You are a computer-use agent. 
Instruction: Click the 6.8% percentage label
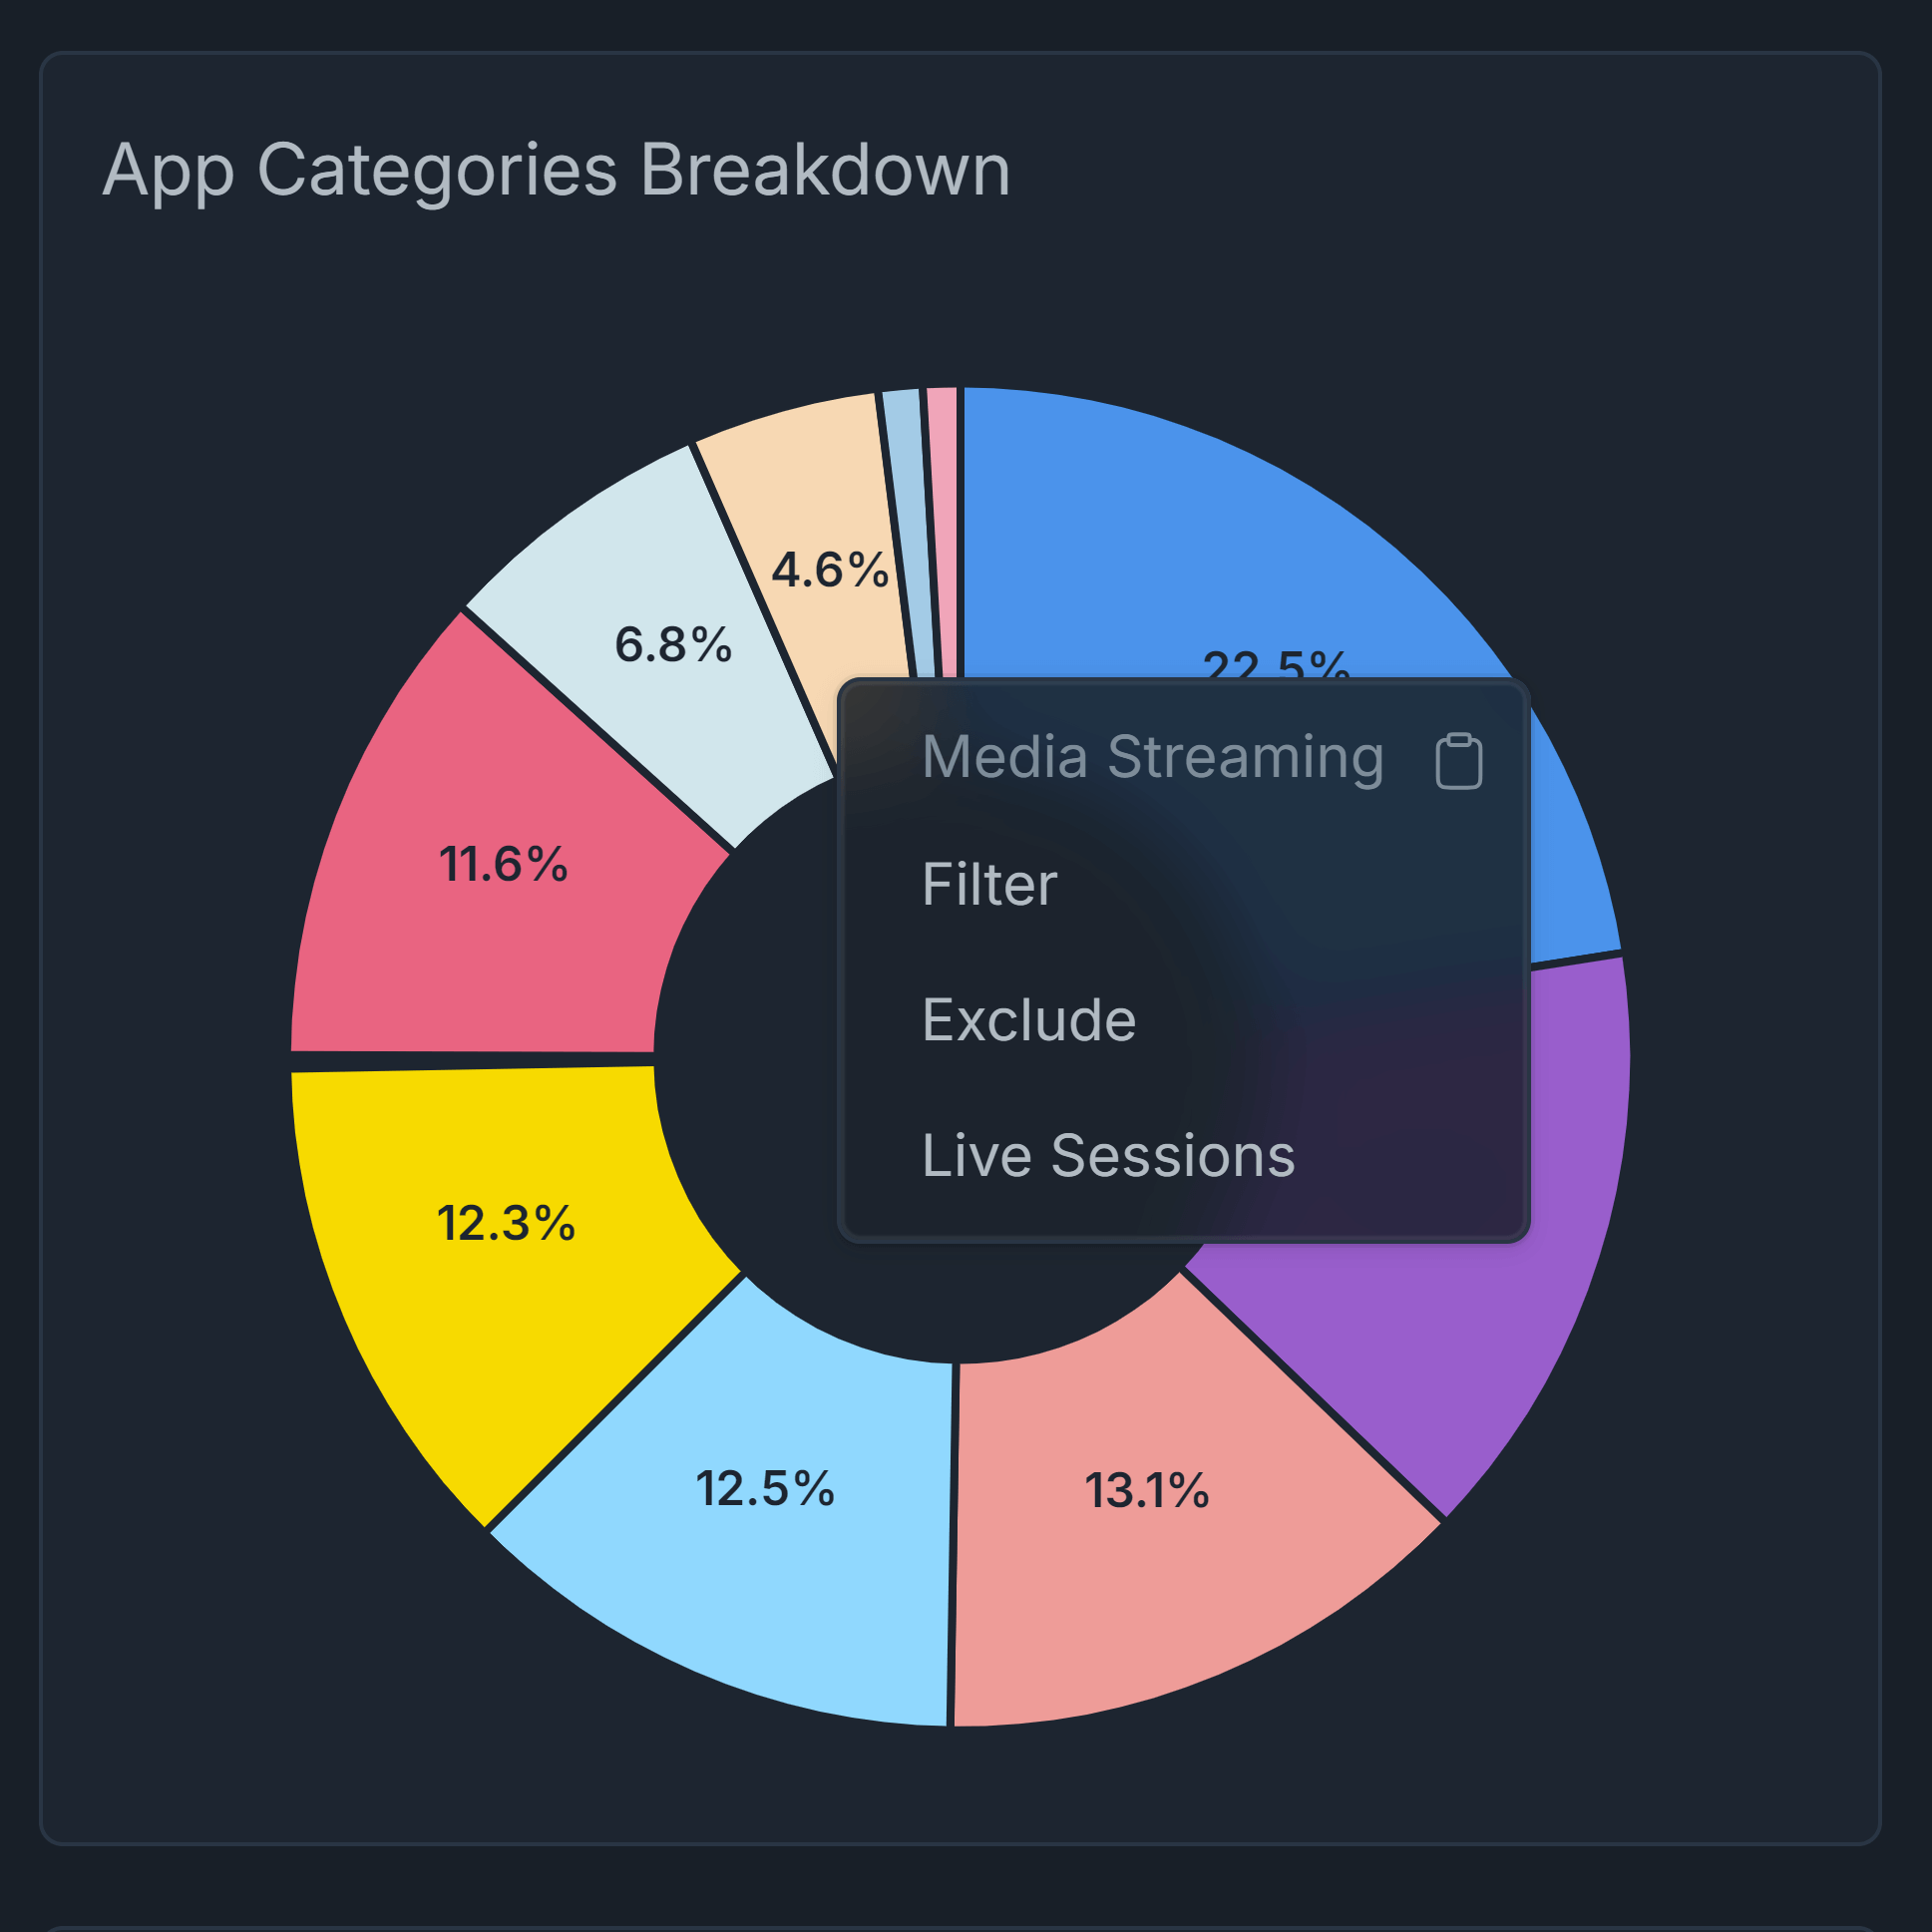[x=673, y=644]
